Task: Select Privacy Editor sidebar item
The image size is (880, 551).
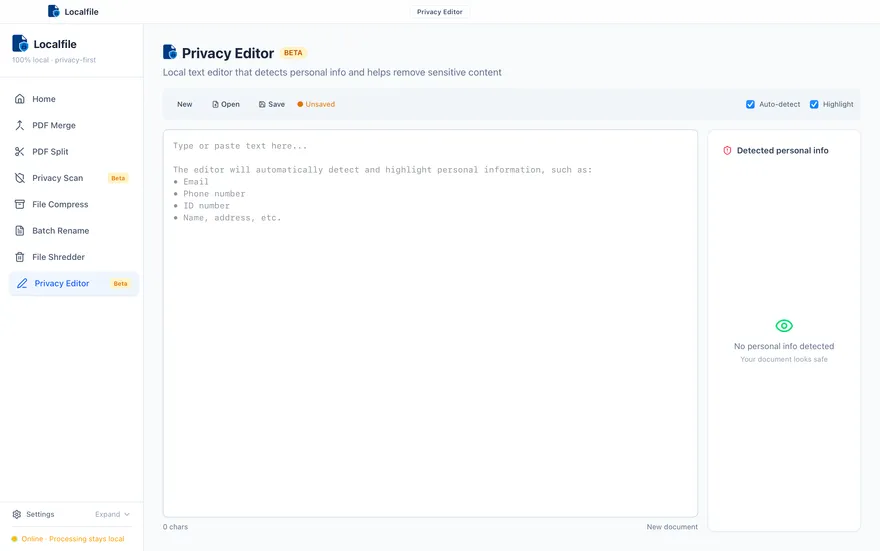Action: (74, 283)
